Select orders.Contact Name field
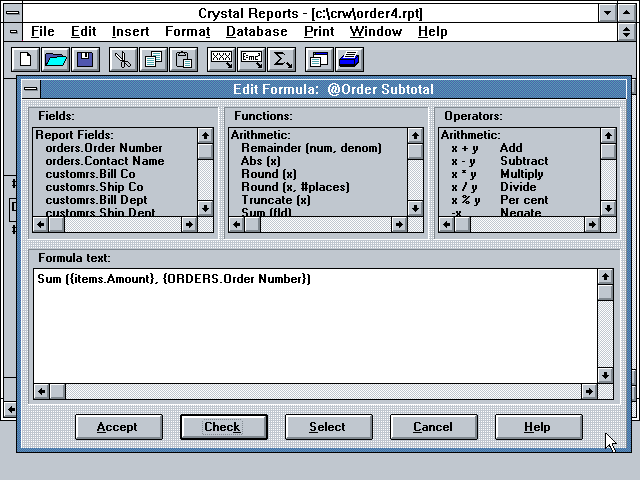This screenshot has height=480, width=640. [105, 161]
